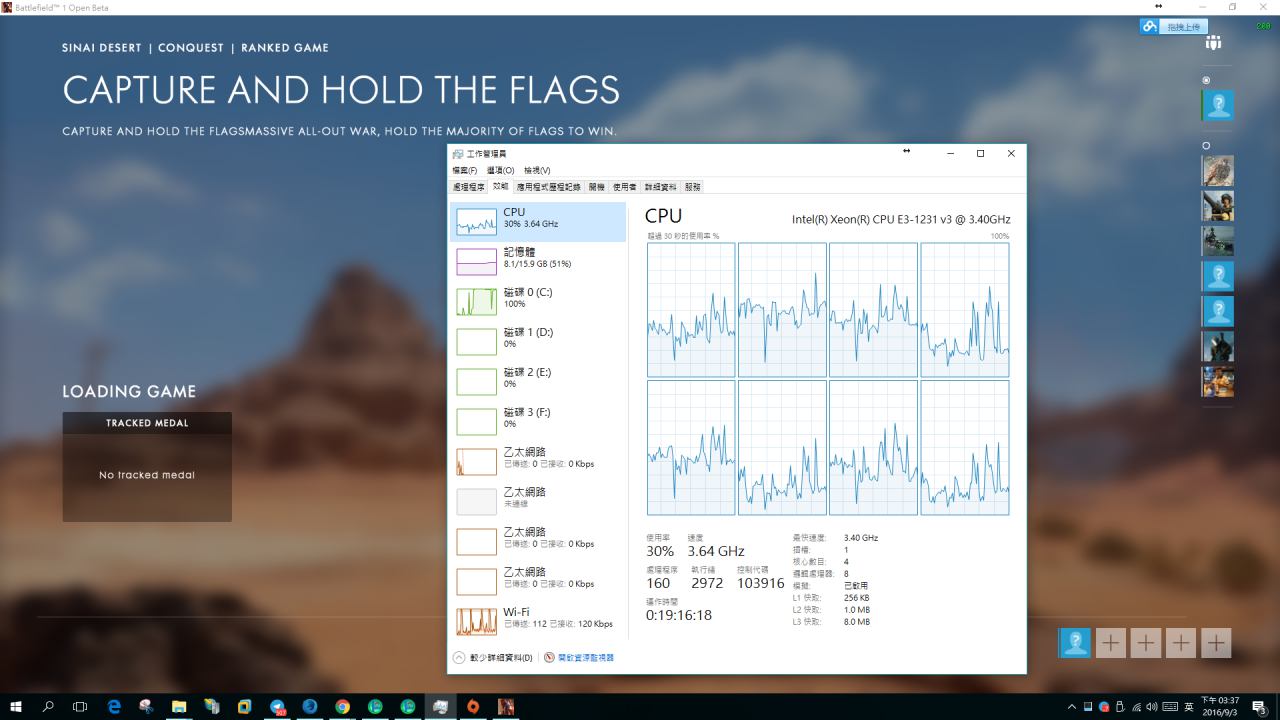This screenshot has width=1280, height=720.
Task: Click the 拖拽上傳 upload button
Action: pos(1174,27)
